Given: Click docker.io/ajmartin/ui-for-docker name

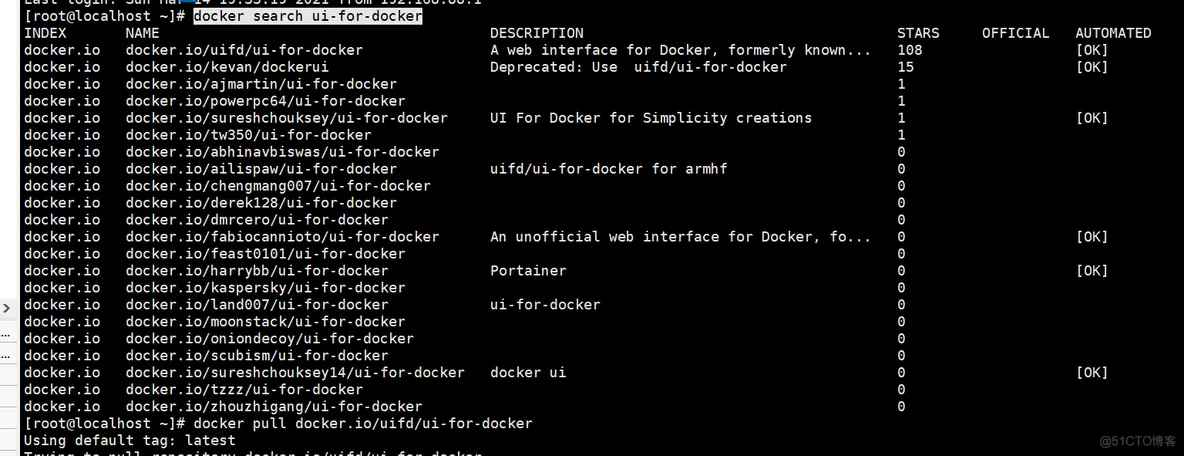Looking at the screenshot, I should point(261,84).
